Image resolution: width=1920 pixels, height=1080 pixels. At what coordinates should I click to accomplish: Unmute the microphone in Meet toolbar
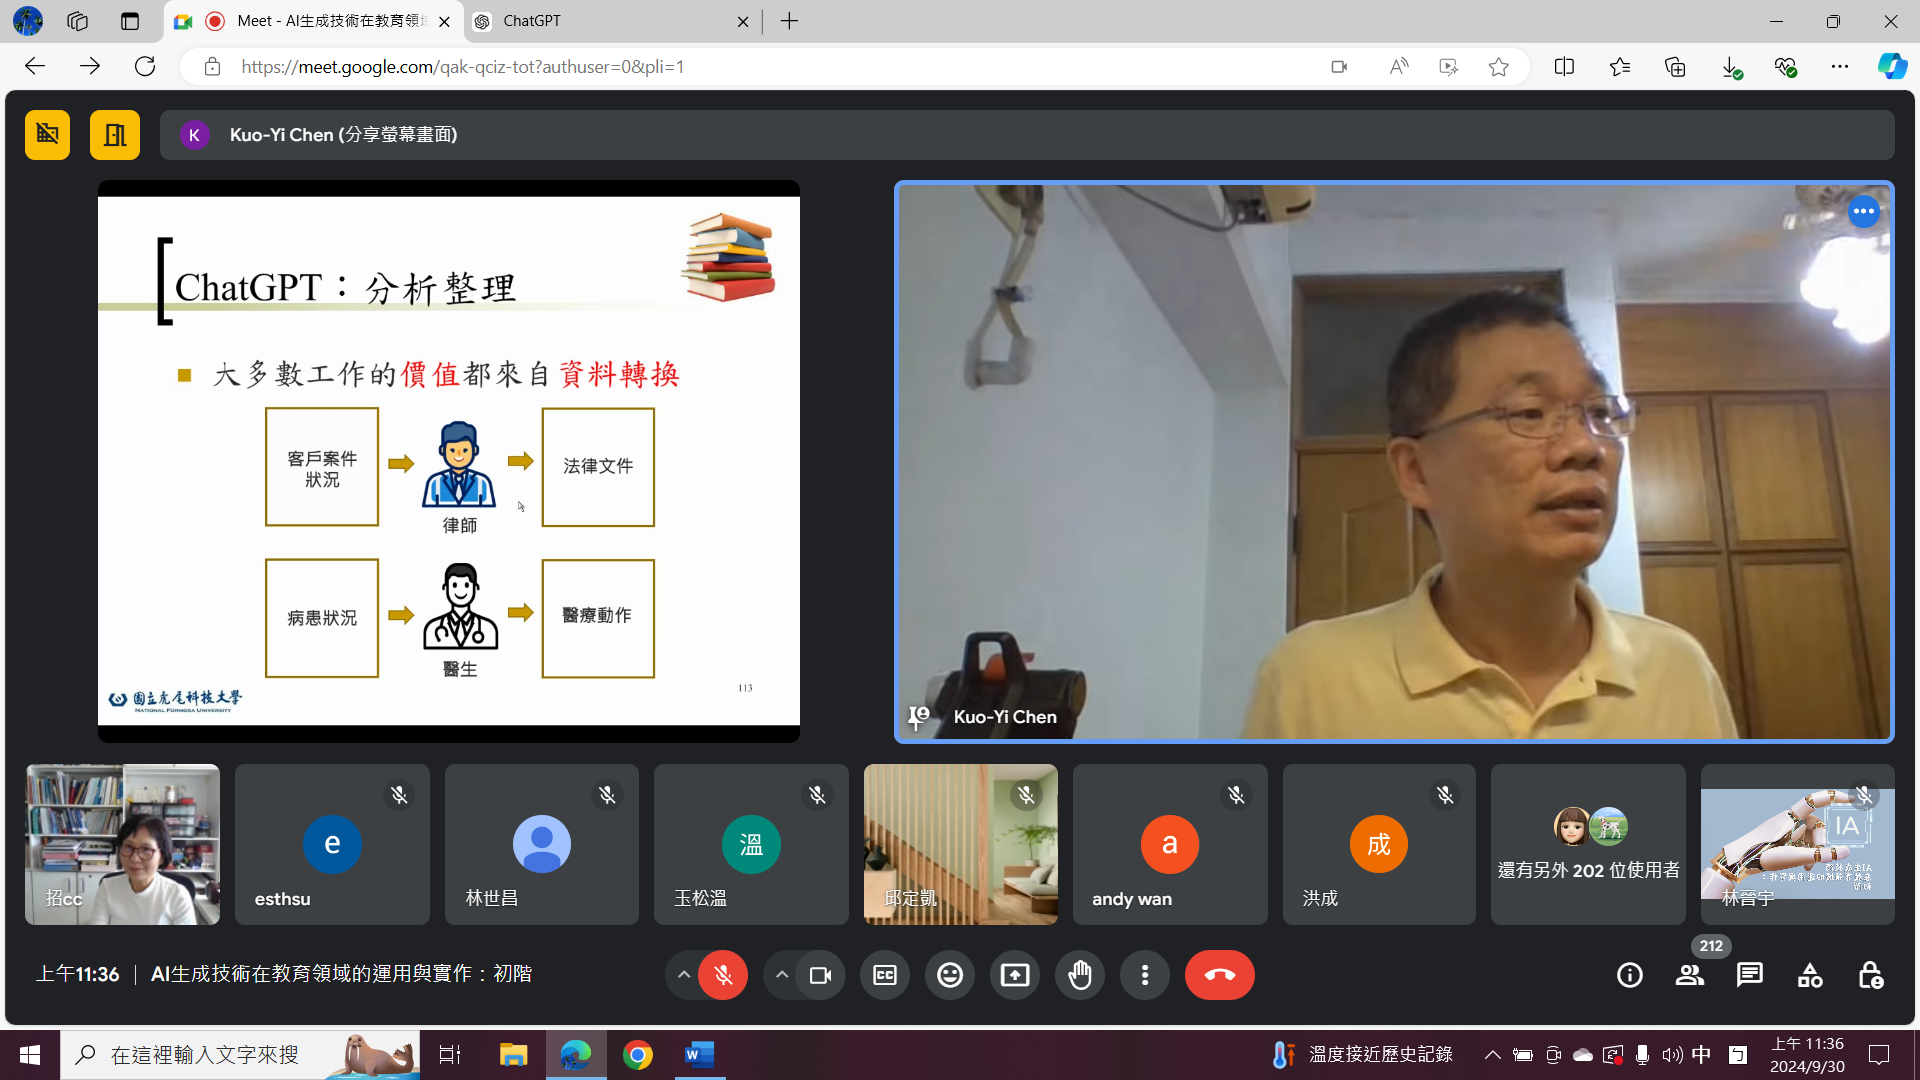[x=723, y=975]
